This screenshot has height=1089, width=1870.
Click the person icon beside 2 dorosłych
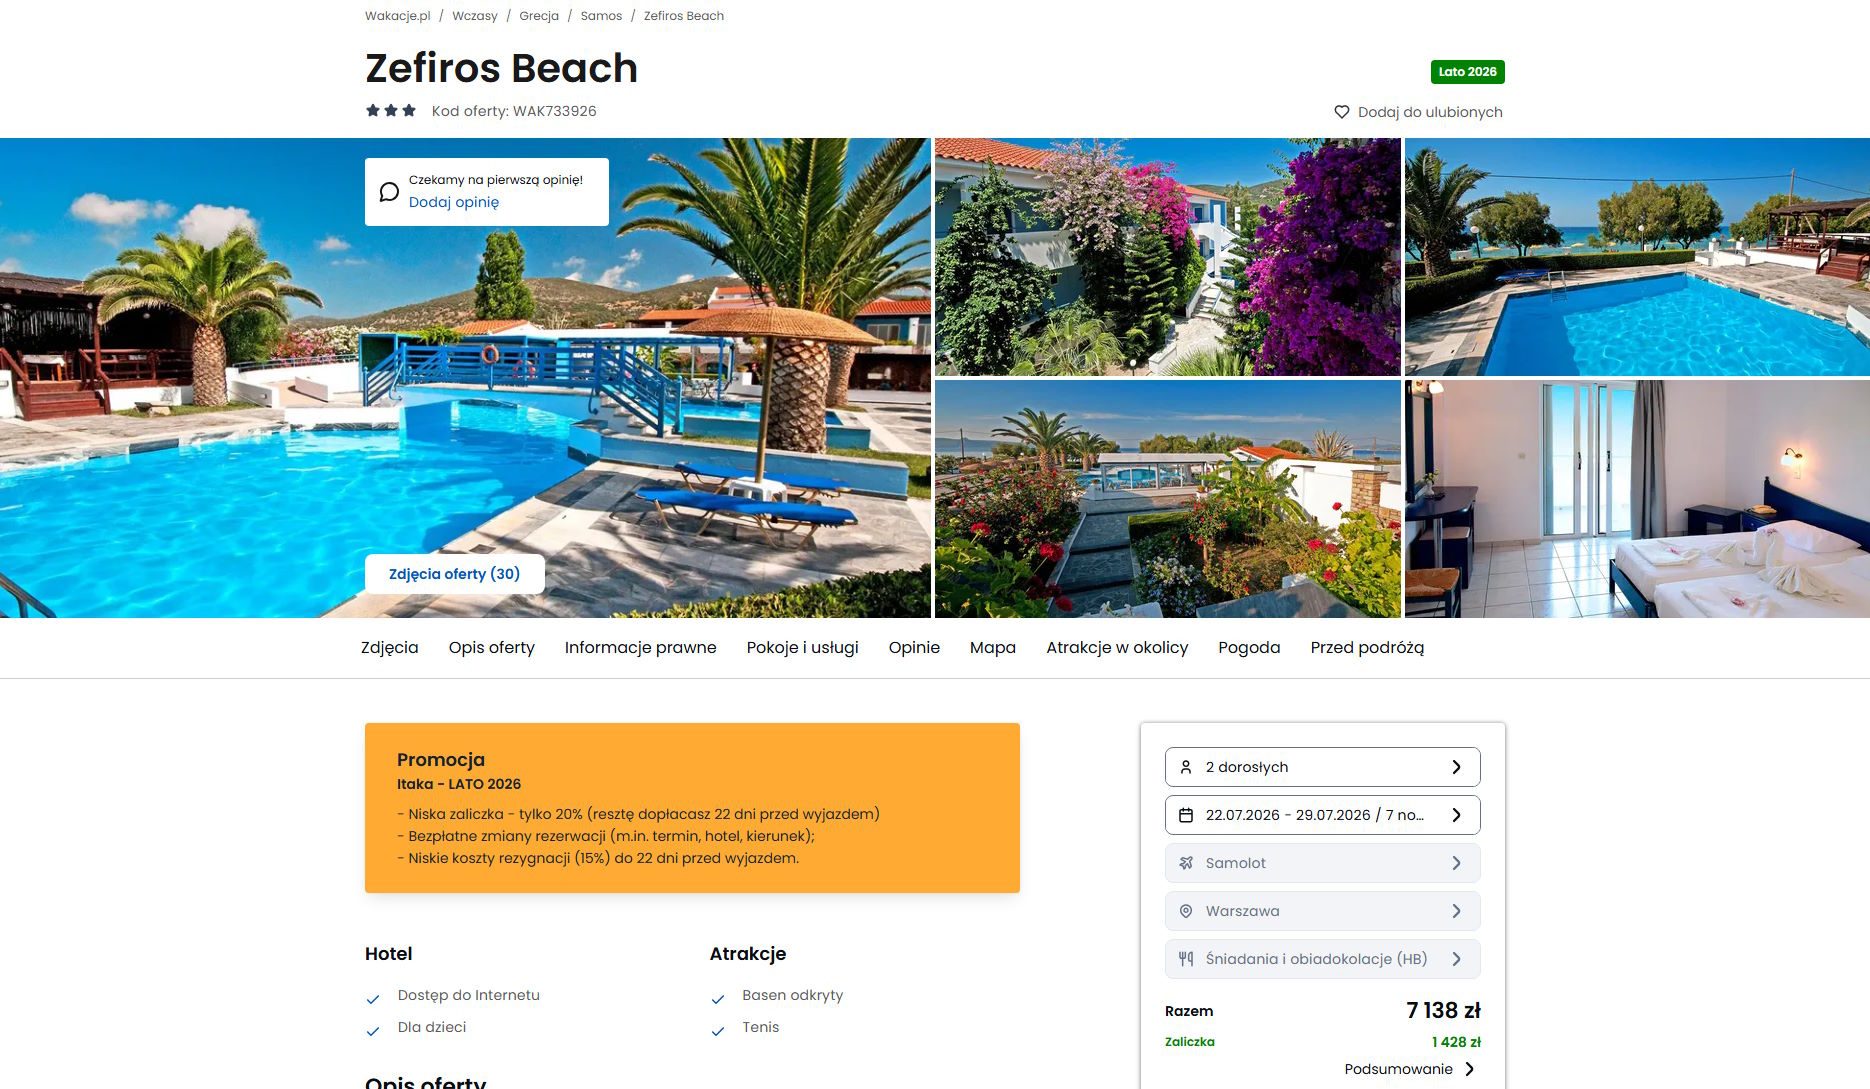pyautogui.click(x=1186, y=767)
